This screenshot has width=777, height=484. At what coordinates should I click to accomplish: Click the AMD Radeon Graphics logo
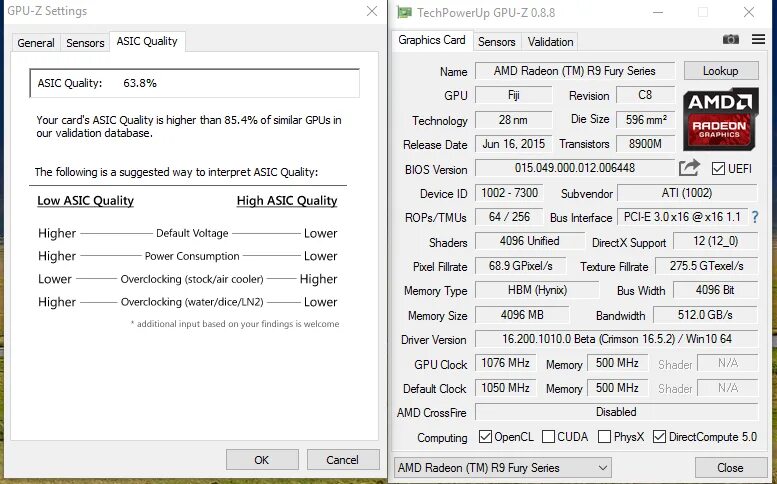click(720, 119)
